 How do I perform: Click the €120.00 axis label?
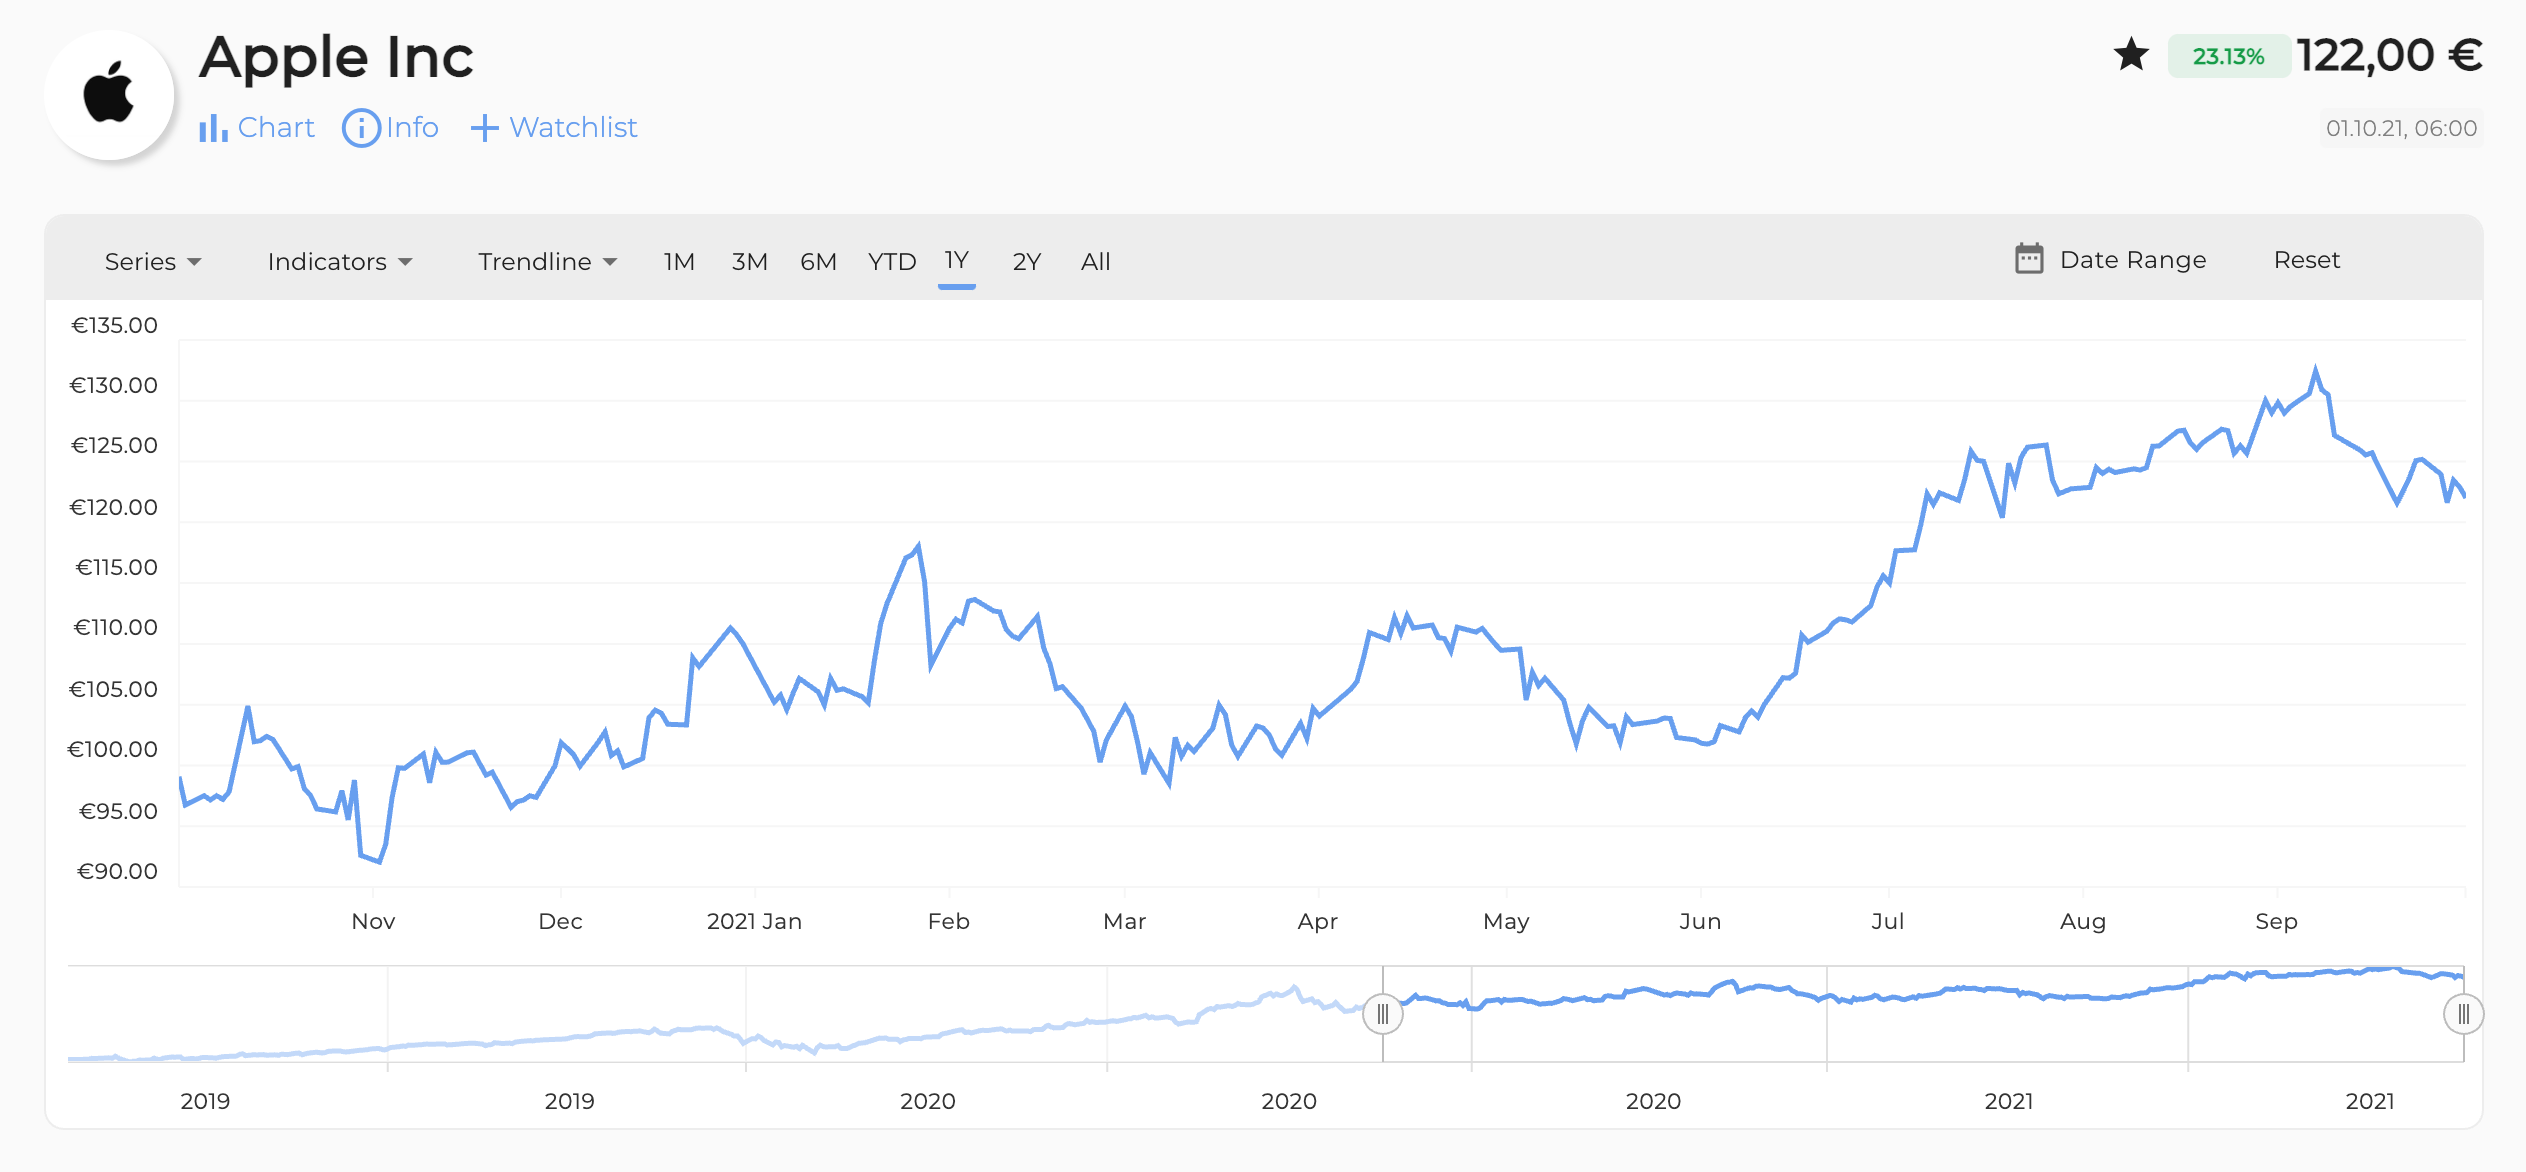(x=113, y=507)
